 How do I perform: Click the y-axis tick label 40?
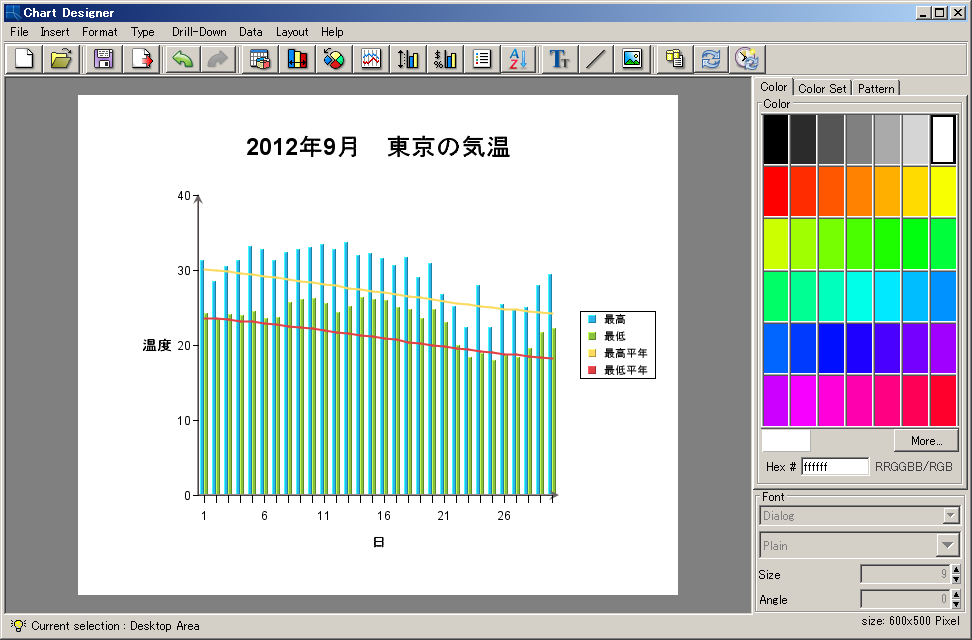pyautogui.click(x=184, y=196)
